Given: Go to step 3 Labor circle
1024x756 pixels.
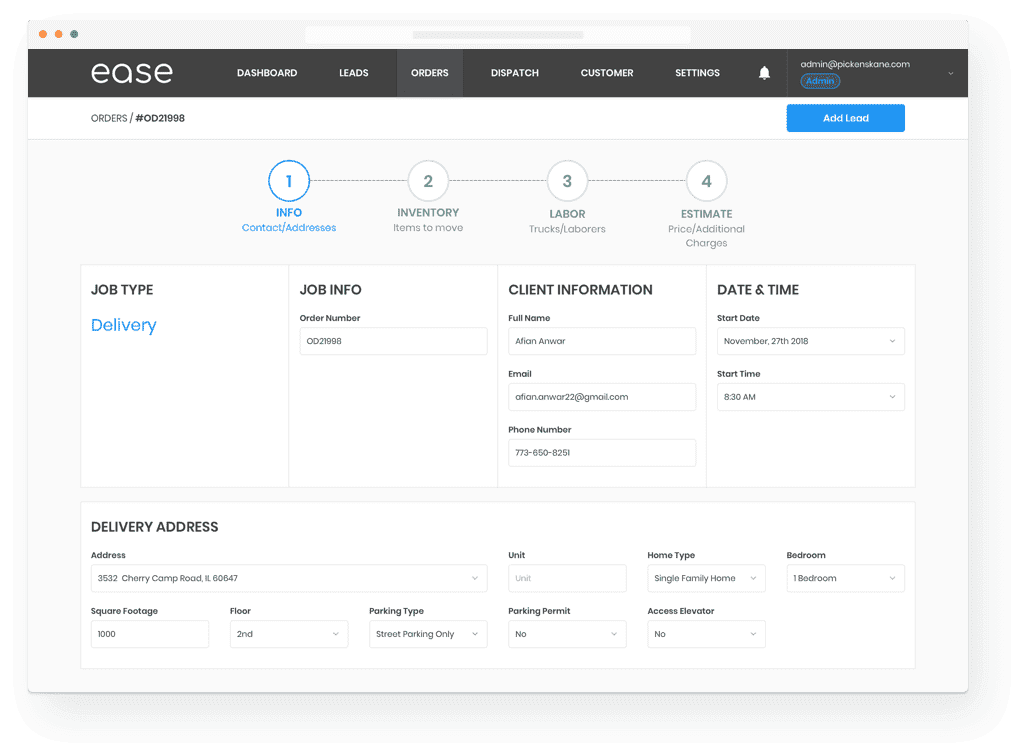Looking at the screenshot, I should click(x=567, y=181).
